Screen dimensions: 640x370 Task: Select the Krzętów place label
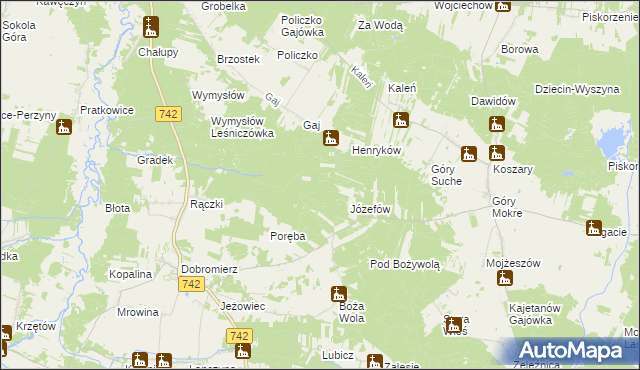[36, 326]
